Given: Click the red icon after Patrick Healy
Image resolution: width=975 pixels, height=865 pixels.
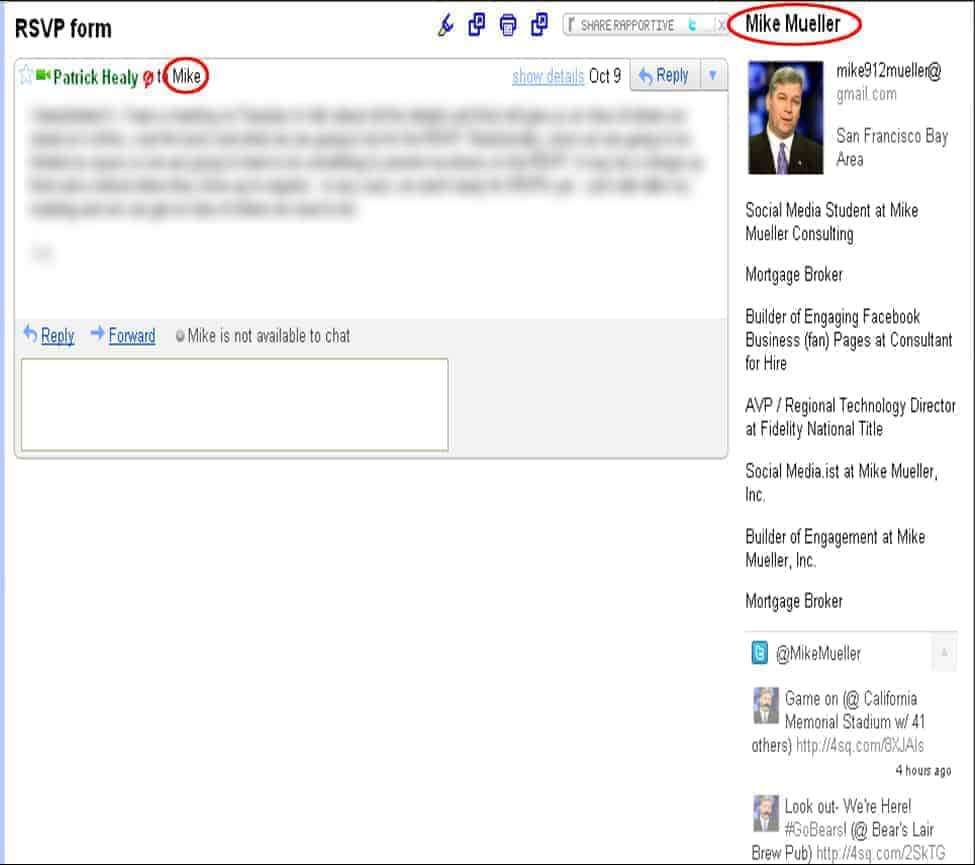Looking at the screenshot, I should click(x=148, y=78).
